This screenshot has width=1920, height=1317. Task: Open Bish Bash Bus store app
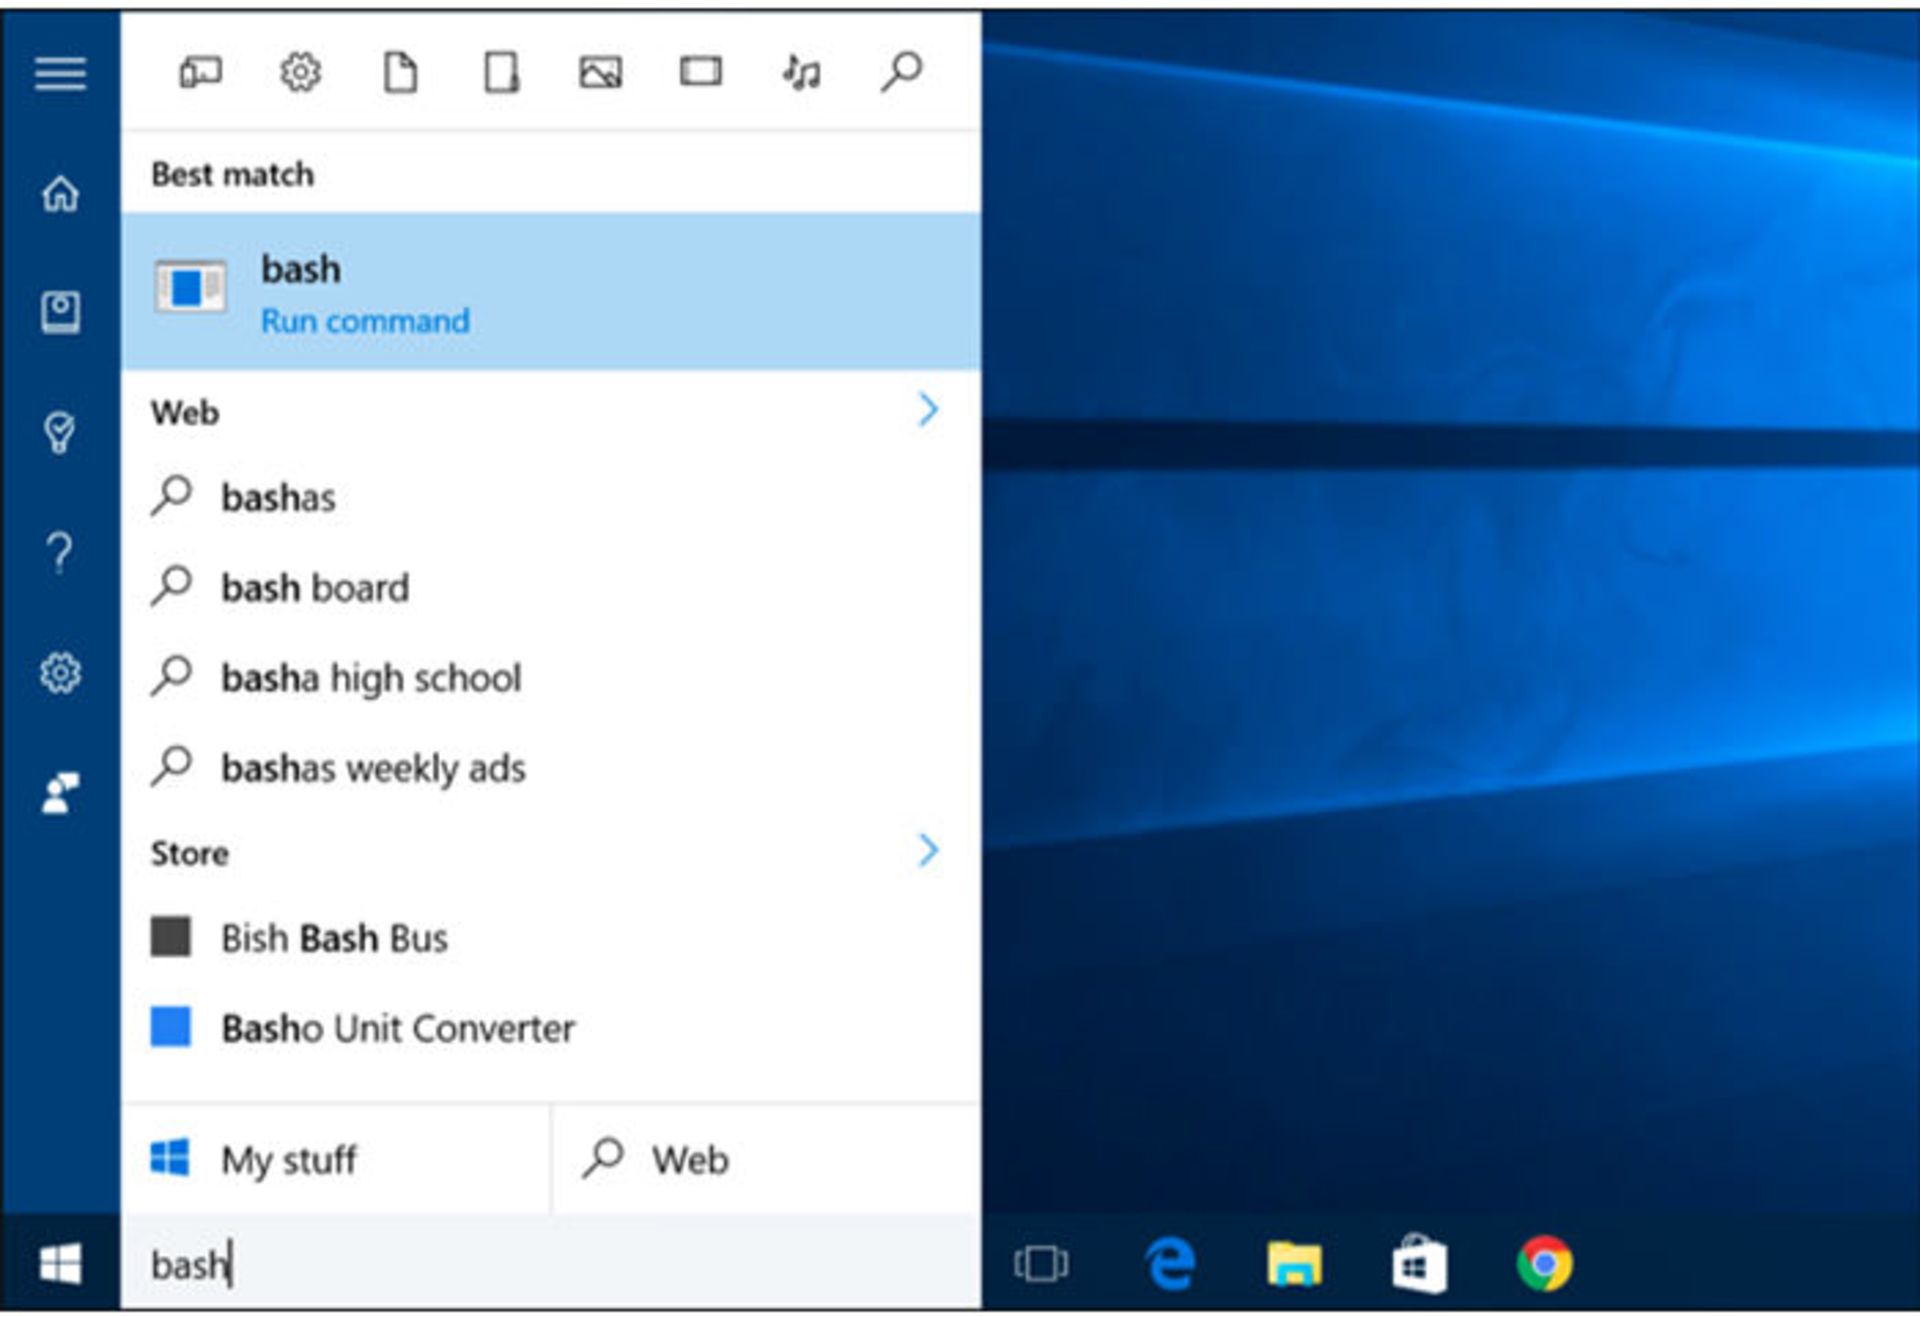coord(551,938)
